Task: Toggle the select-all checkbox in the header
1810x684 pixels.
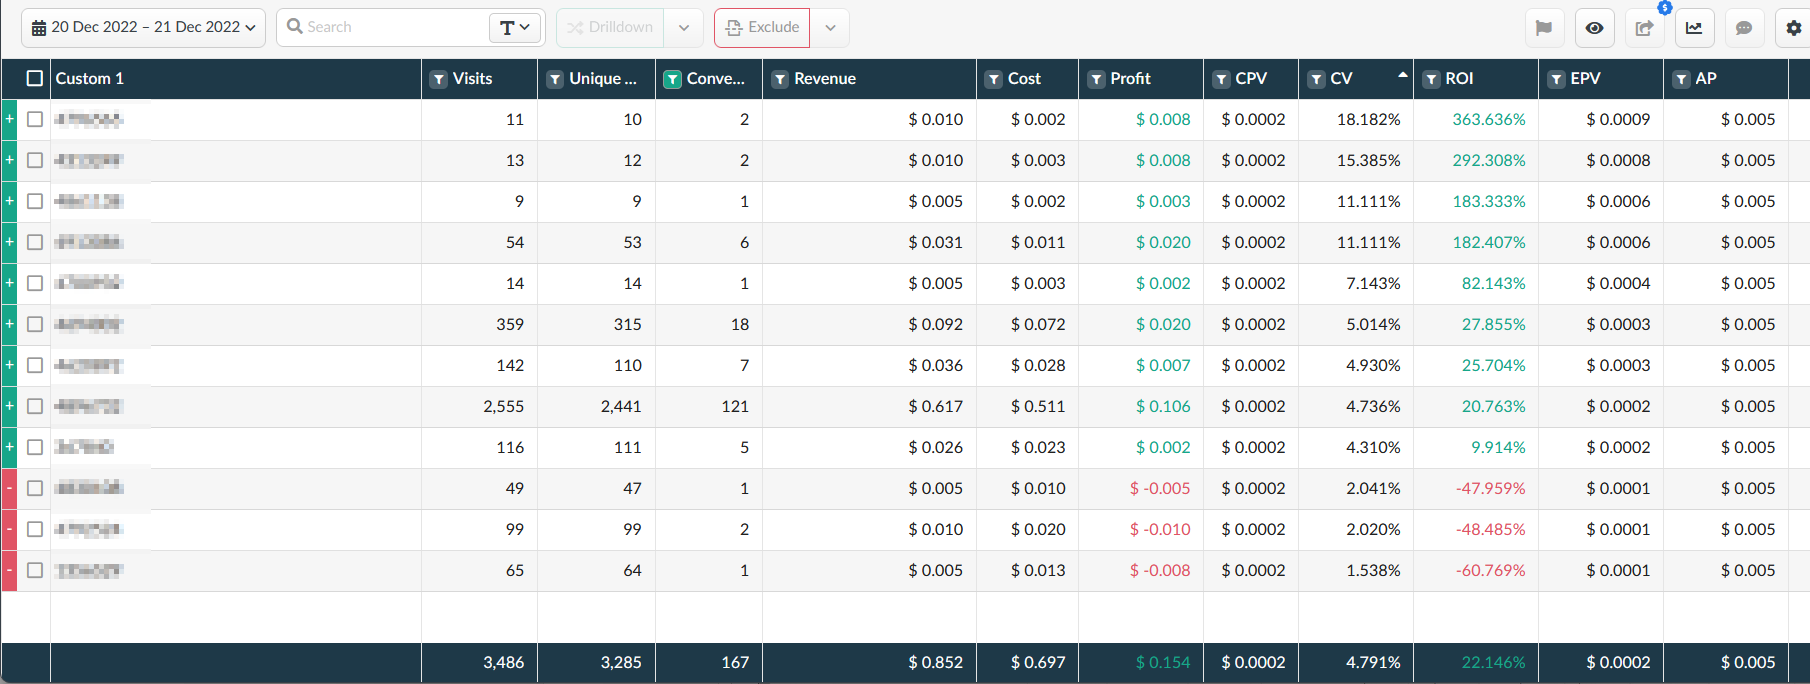Action: tap(35, 78)
